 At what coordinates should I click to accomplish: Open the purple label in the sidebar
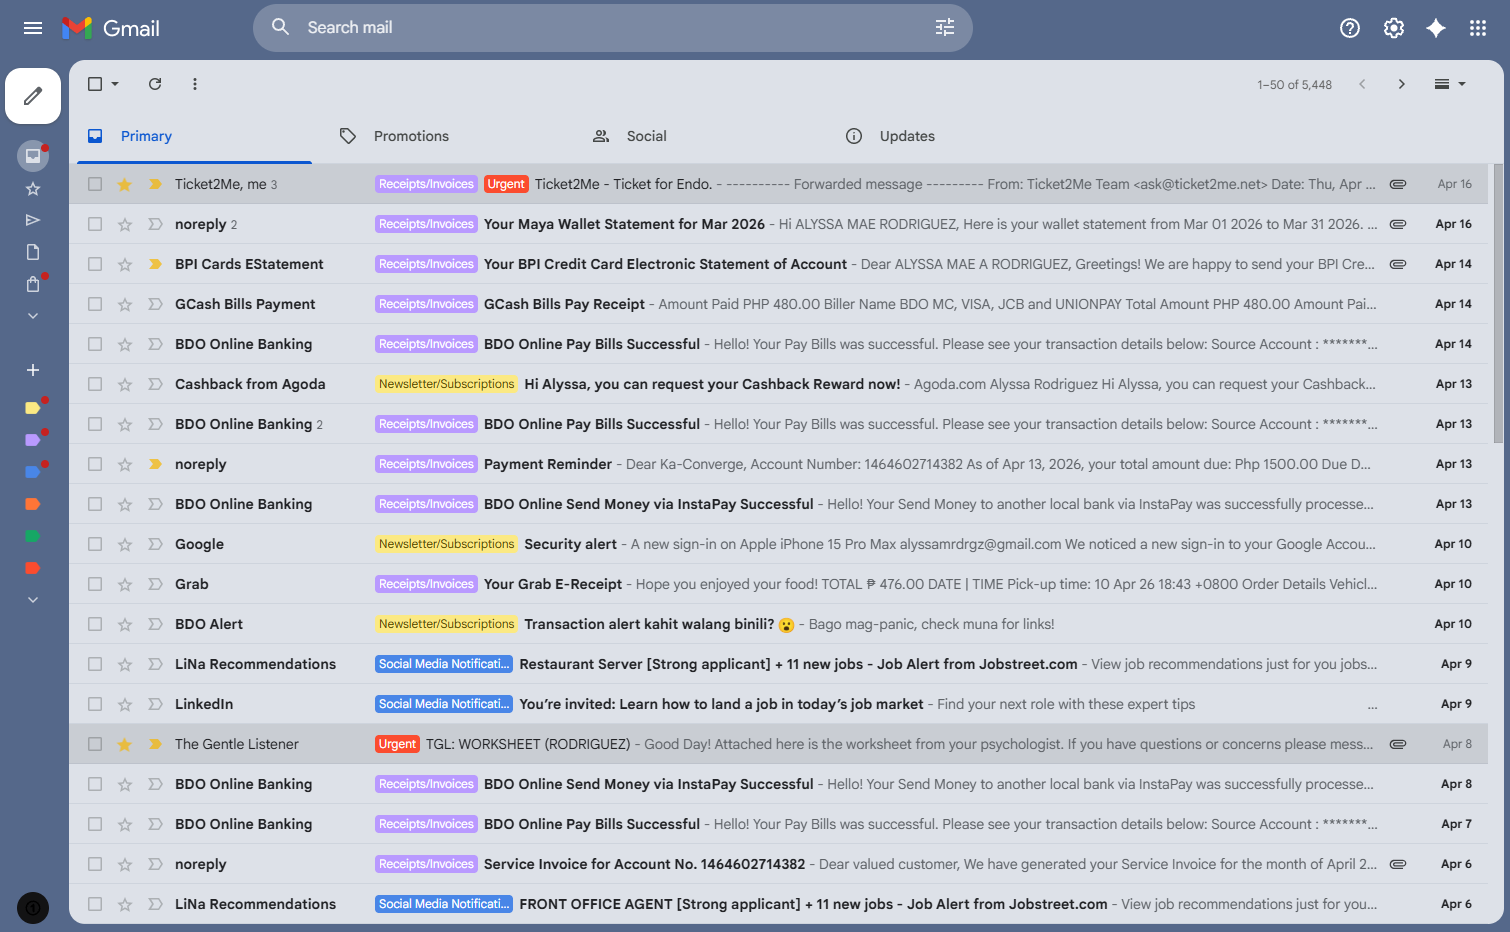32,440
